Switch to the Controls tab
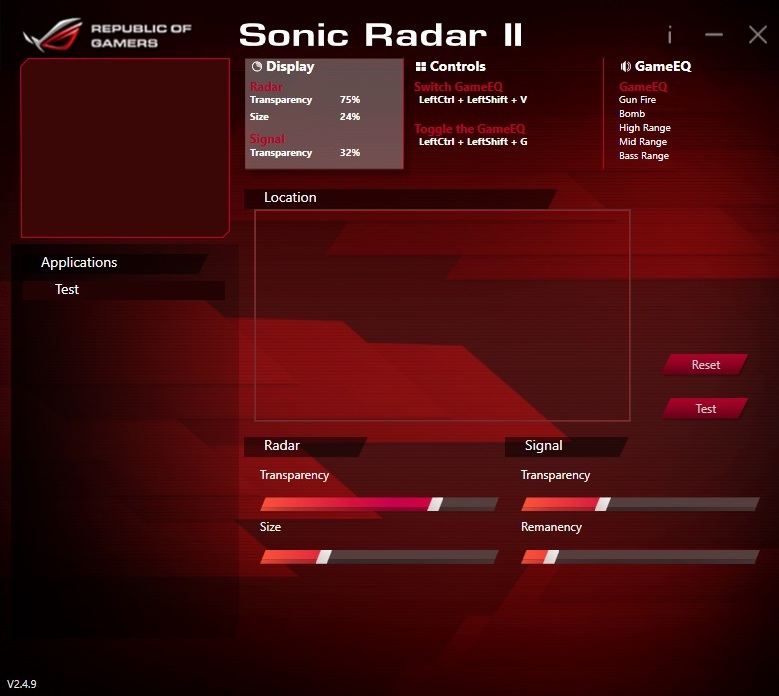 click(506, 113)
